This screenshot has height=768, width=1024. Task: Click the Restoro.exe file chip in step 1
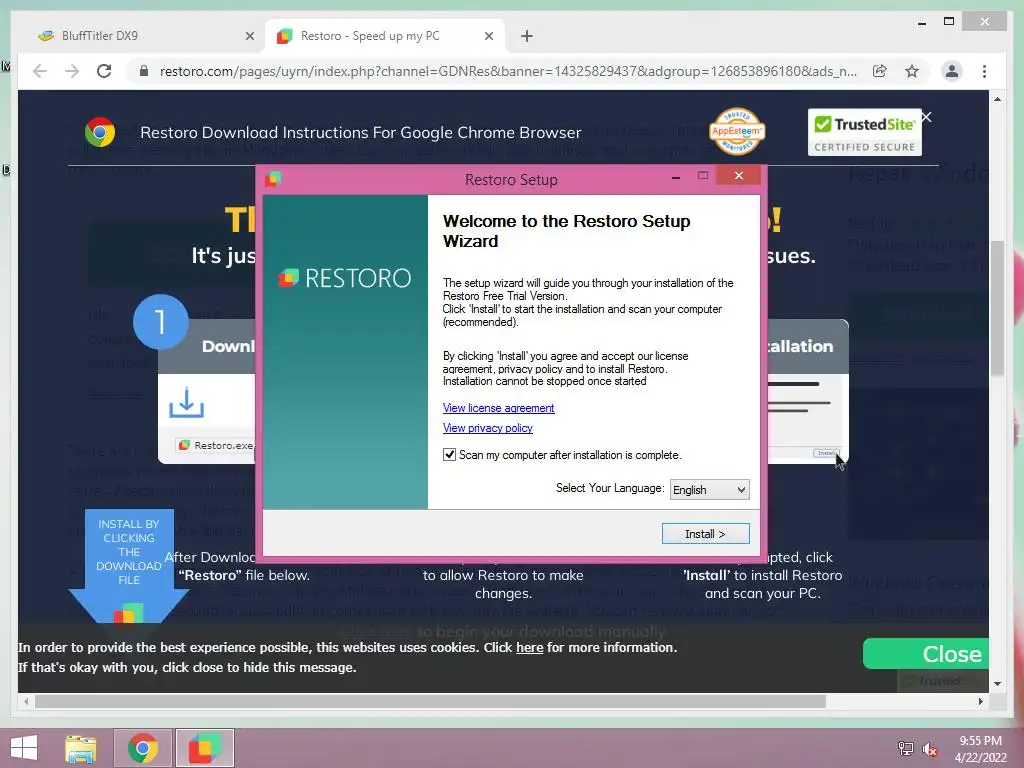216,445
